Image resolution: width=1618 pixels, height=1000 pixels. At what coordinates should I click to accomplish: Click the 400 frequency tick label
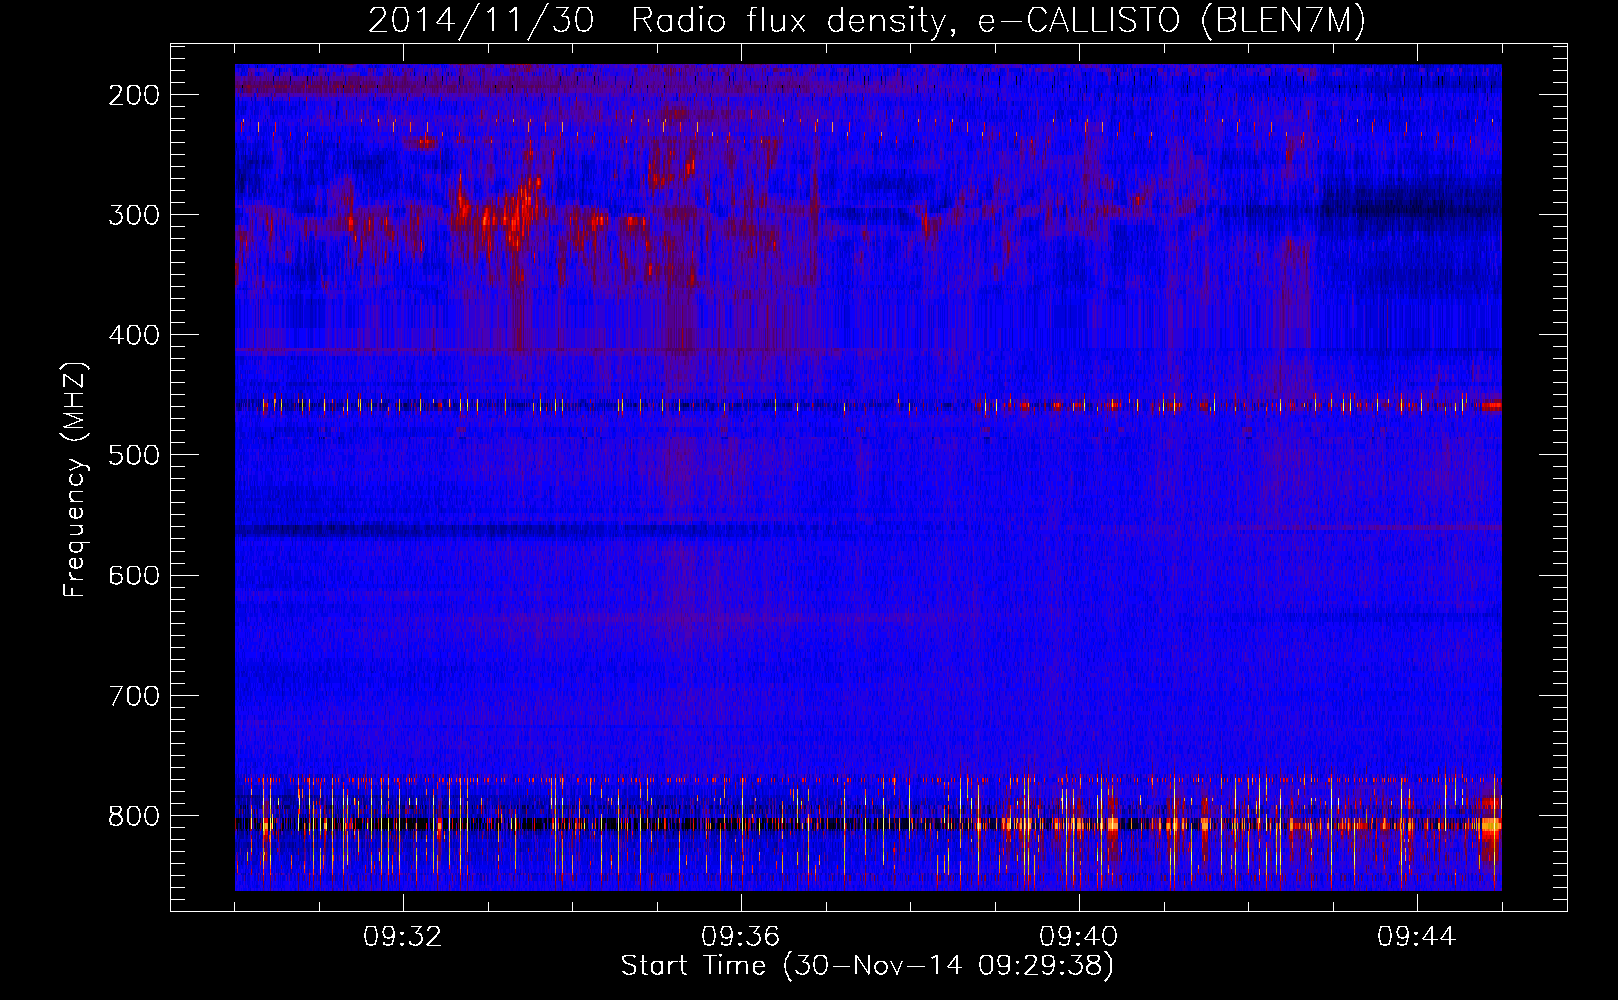pyautogui.click(x=134, y=335)
